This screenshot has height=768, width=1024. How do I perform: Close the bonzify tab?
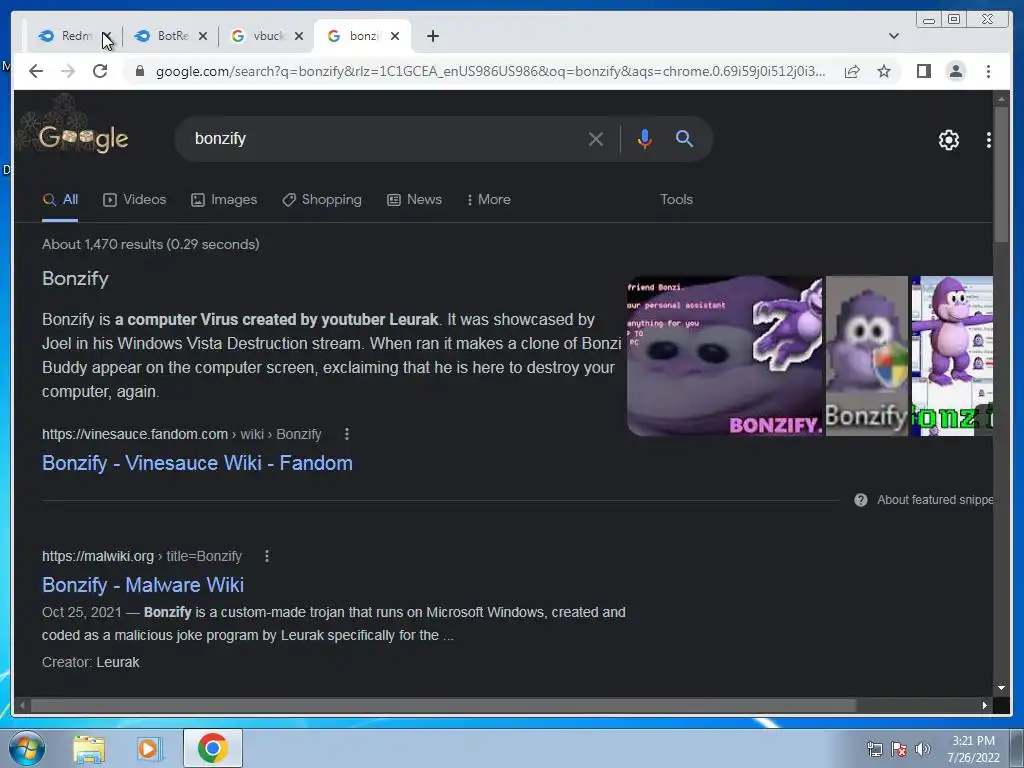click(394, 36)
